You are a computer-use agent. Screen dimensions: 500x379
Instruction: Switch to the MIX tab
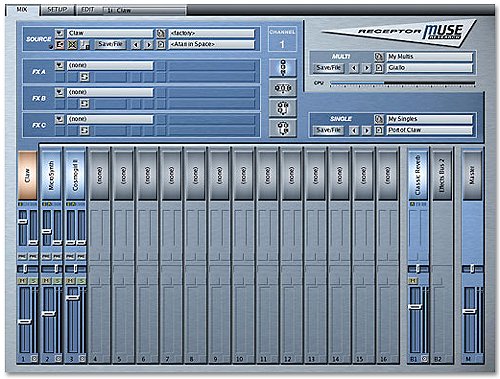(22, 10)
